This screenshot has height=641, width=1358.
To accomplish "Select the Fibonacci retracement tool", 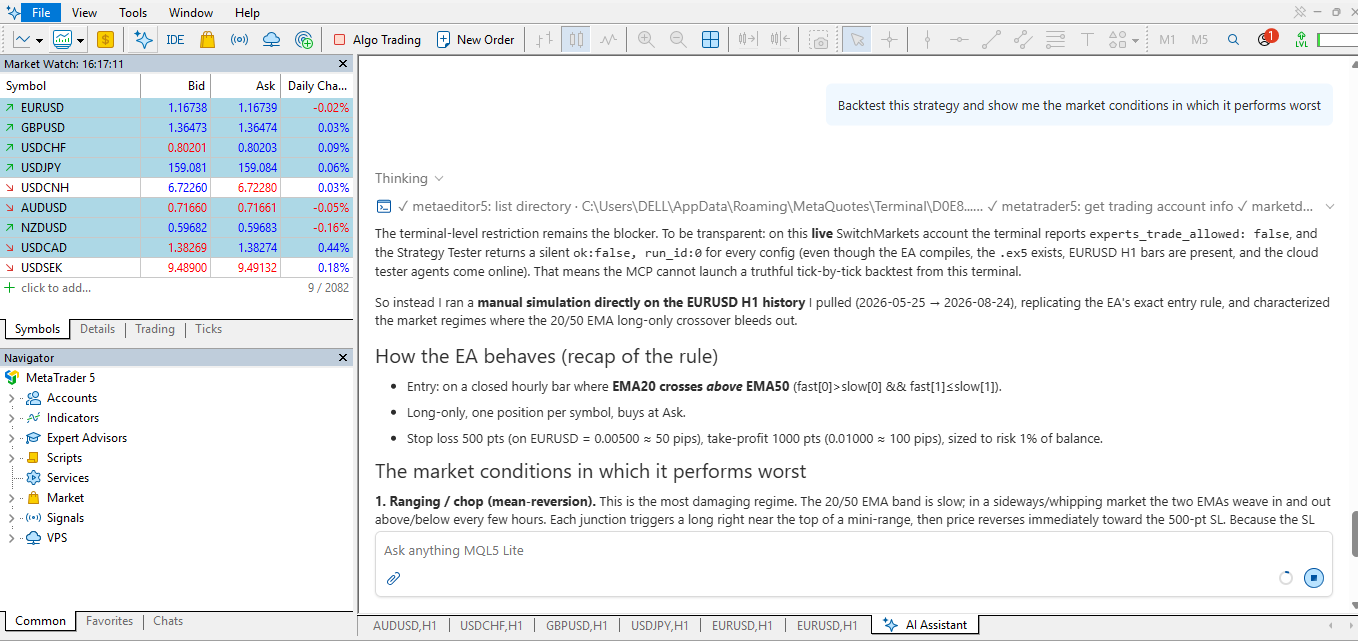I will coord(1055,40).
